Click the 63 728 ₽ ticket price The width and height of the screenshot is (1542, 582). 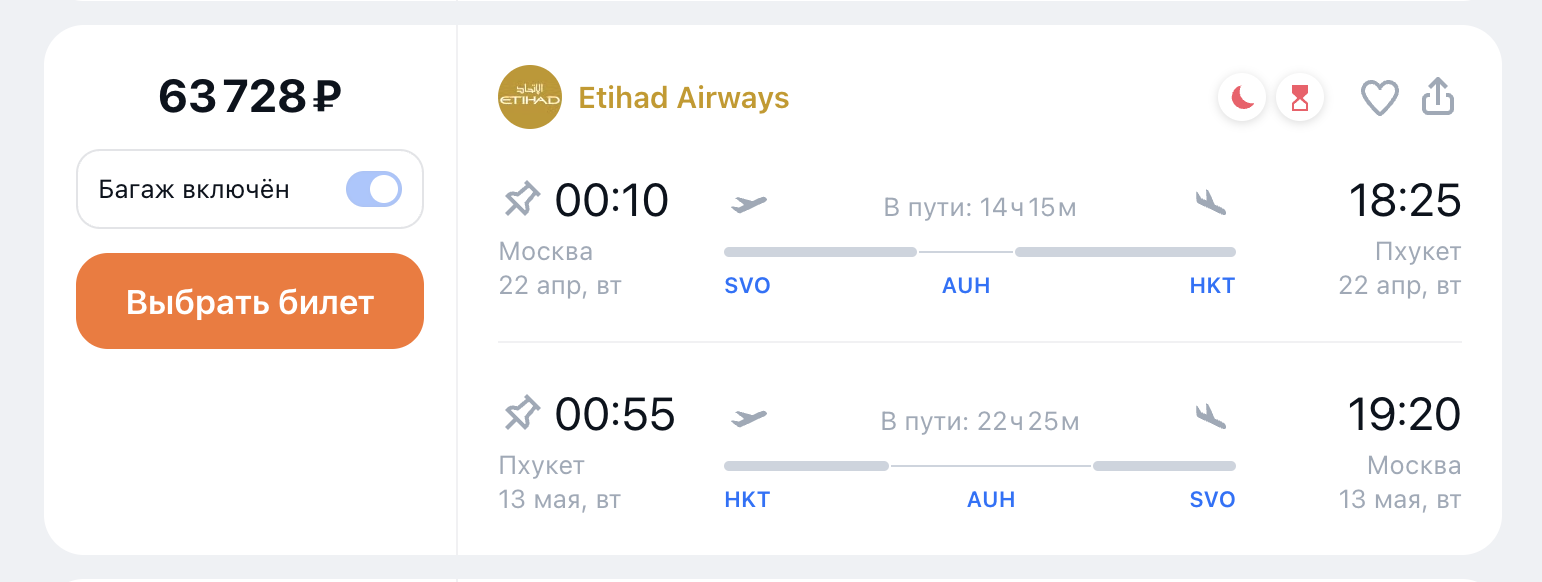(250, 97)
